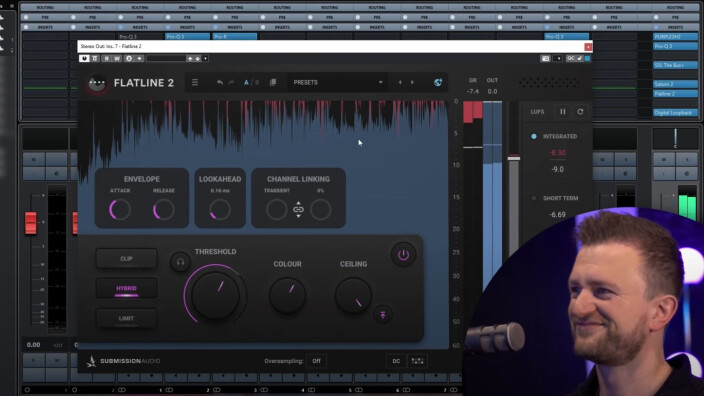This screenshot has width=704, height=396.
Task: Open the PURPLE3H2 insert in the mixer
Action: coord(675,37)
